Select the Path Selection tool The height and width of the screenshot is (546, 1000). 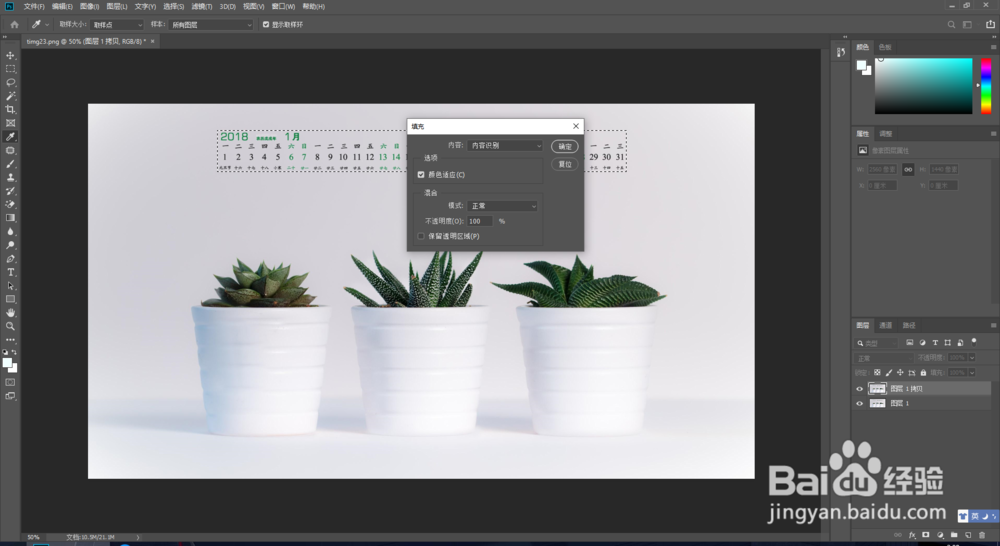coord(10,286)
